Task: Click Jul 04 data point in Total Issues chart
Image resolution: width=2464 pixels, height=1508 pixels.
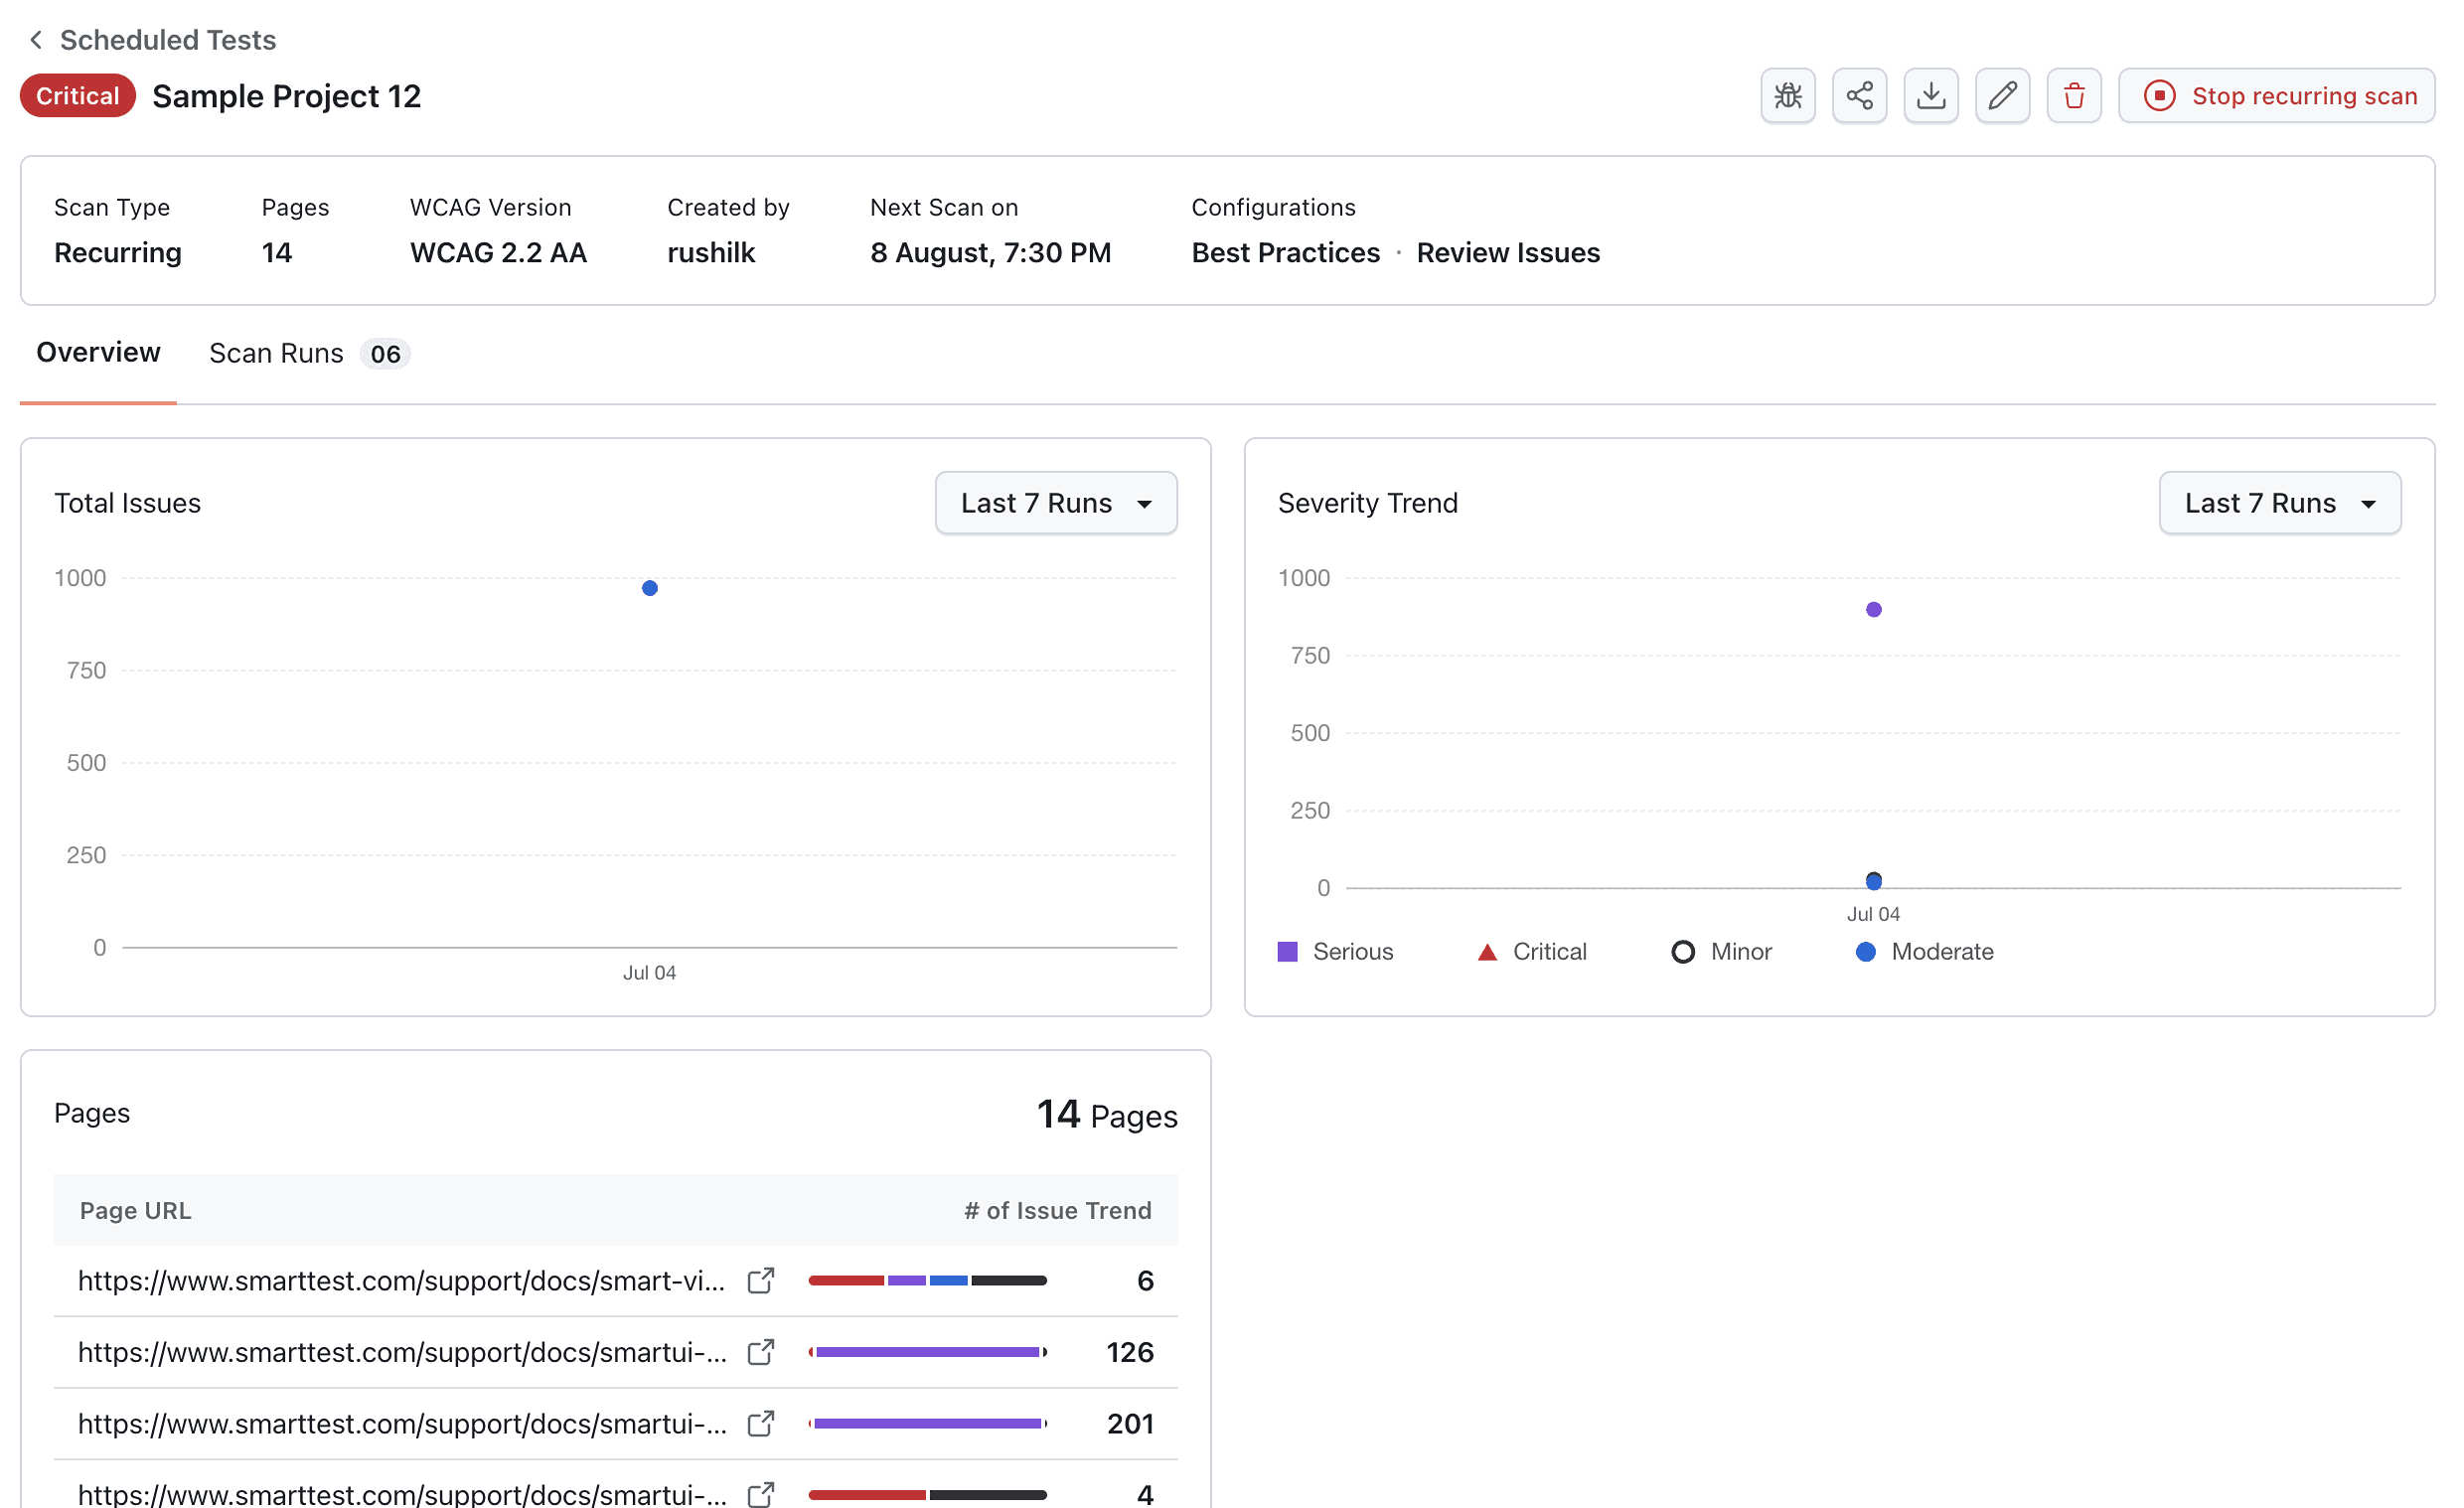Action: coord(650,588)
